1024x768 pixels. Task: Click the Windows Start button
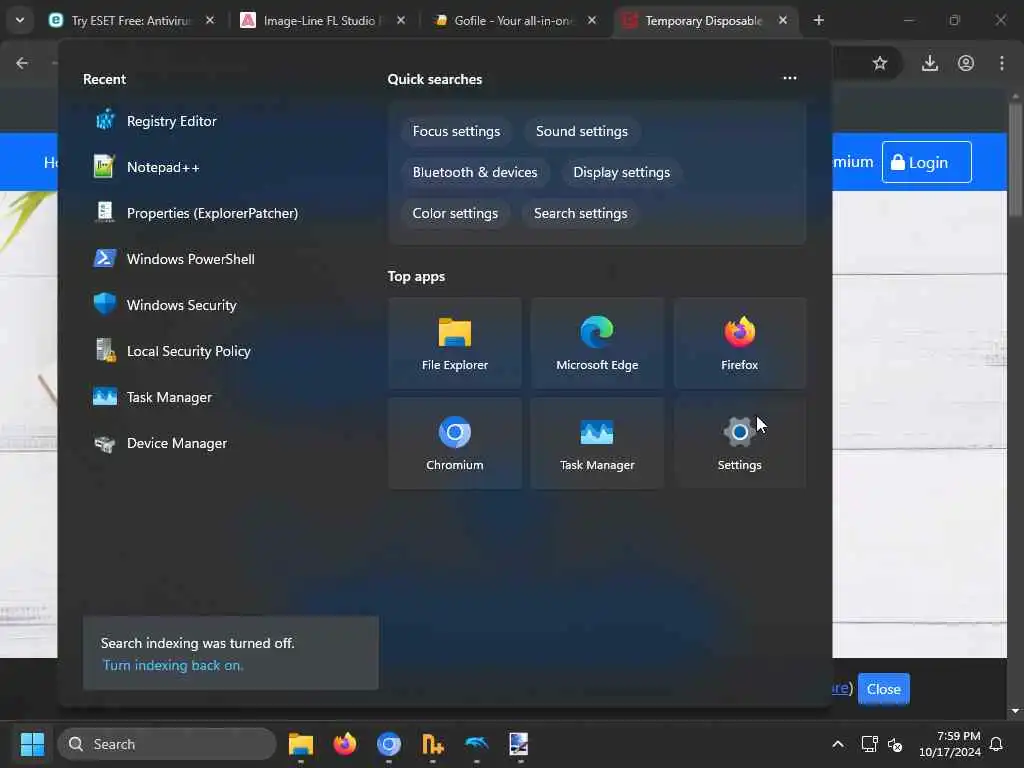[x=32, y=744]
